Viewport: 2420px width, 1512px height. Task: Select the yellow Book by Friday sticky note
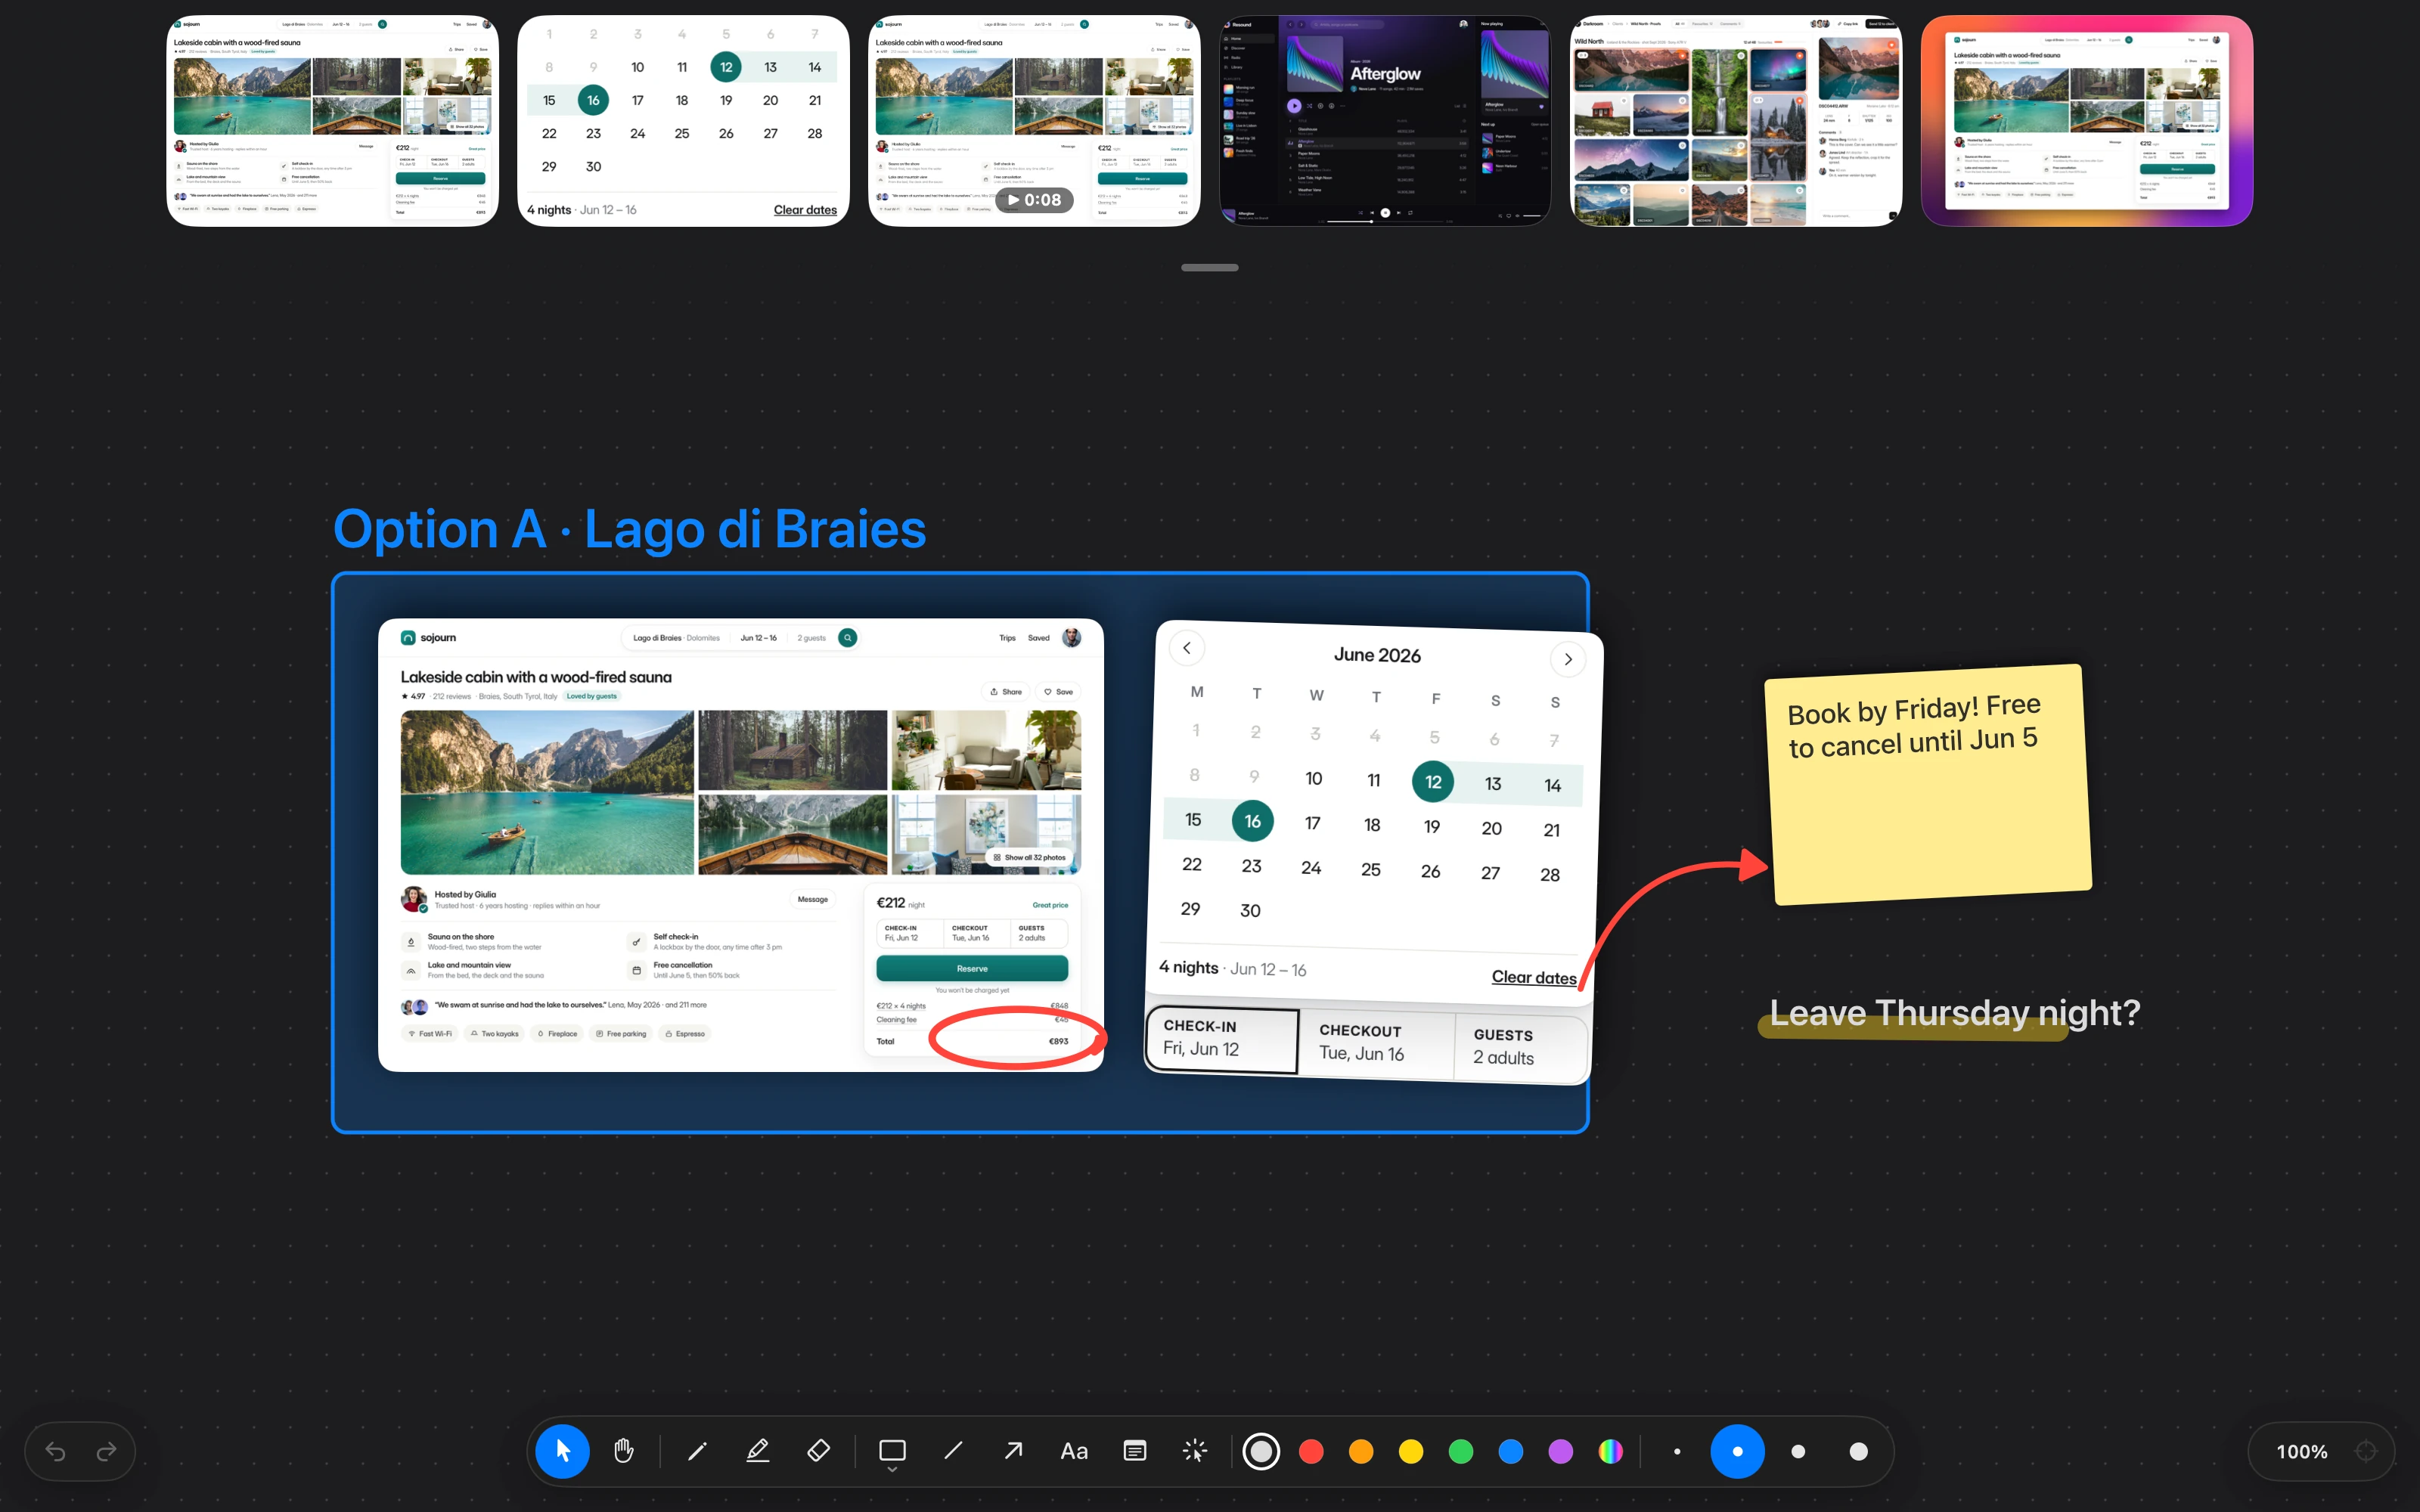coord(1928,784)
